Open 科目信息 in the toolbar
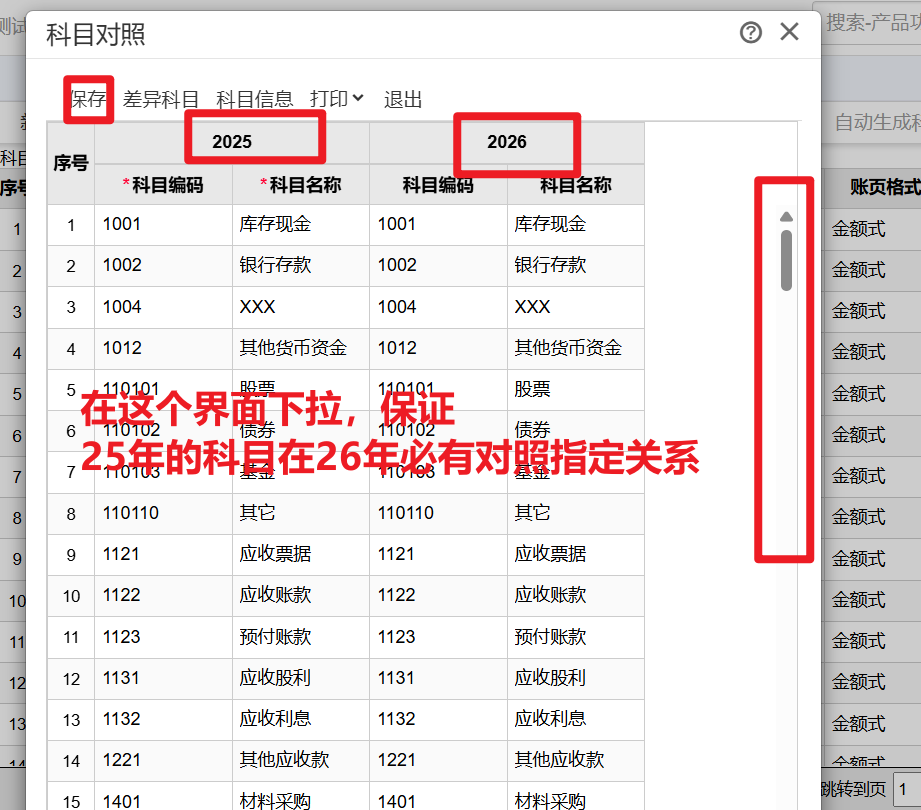Viewport: 921px width, 810px height. pyautogui.click(x=254, y=99)
